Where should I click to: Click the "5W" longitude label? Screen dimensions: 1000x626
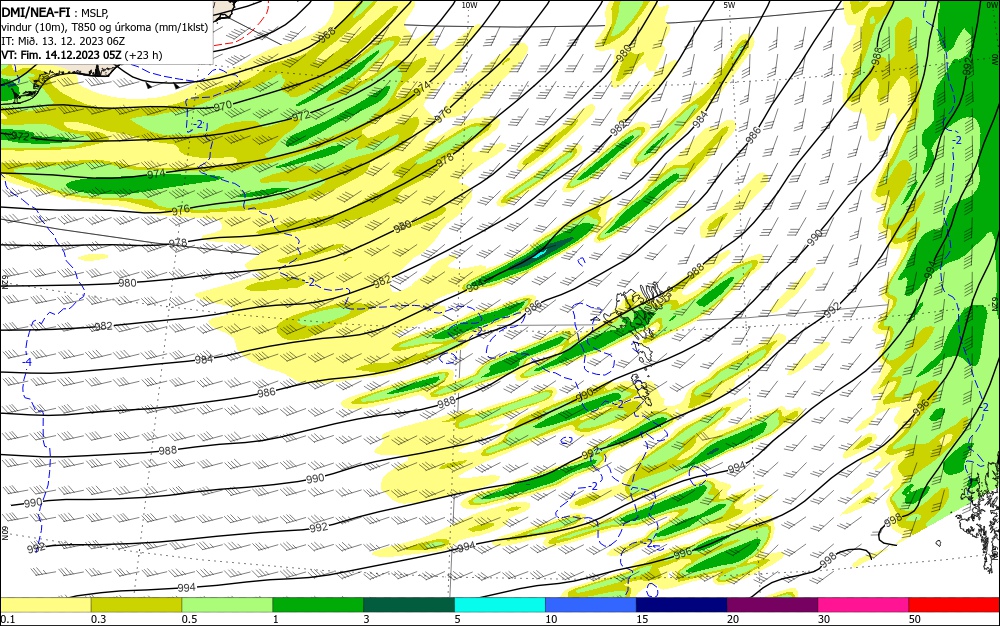(x=729, y=5)
